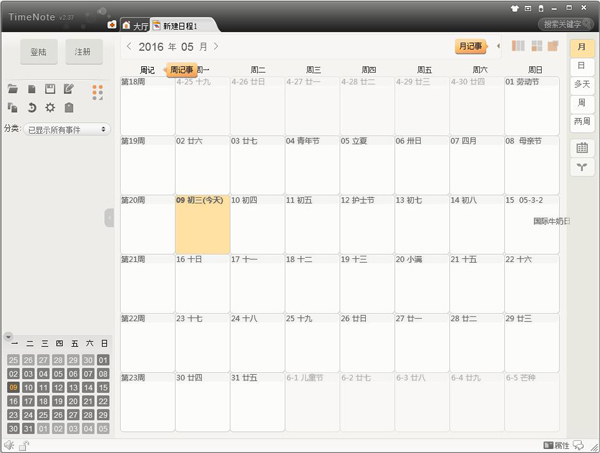Screen dimensions: 600x453
Task: Select the 31 廿五 calendar cell
Action: [257, 402]
